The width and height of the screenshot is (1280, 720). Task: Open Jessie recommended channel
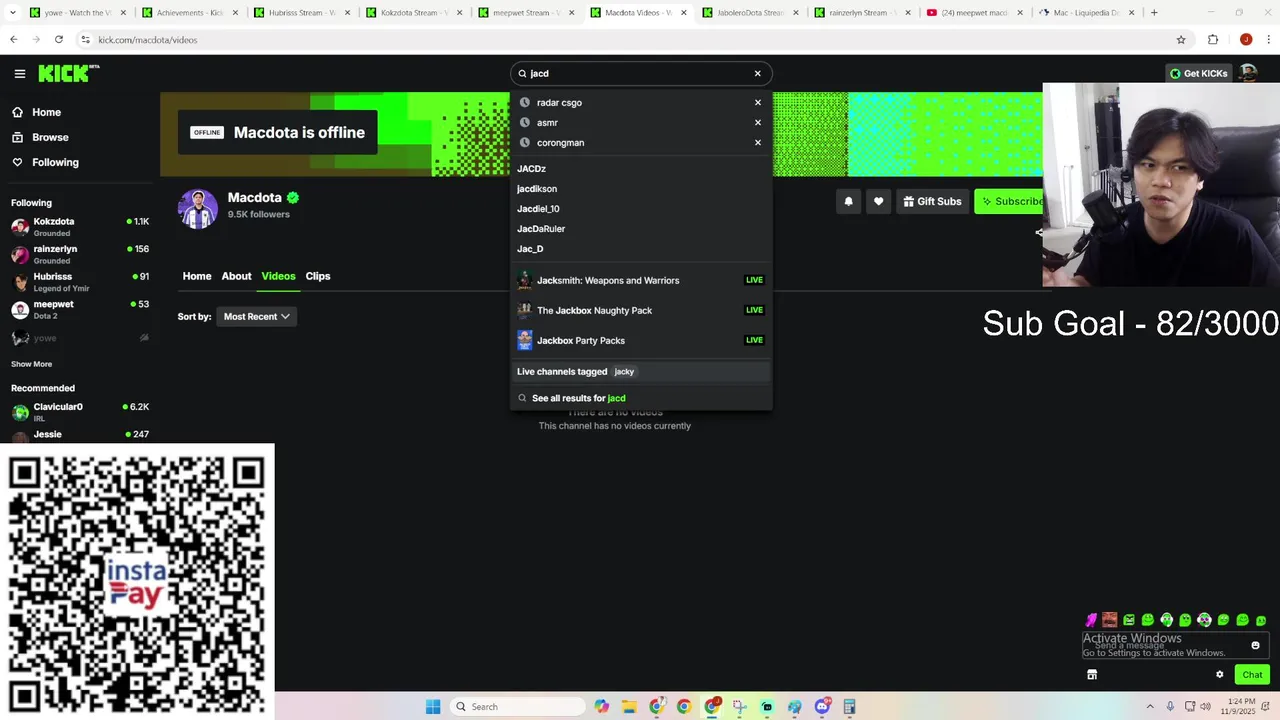click(80, 435)
